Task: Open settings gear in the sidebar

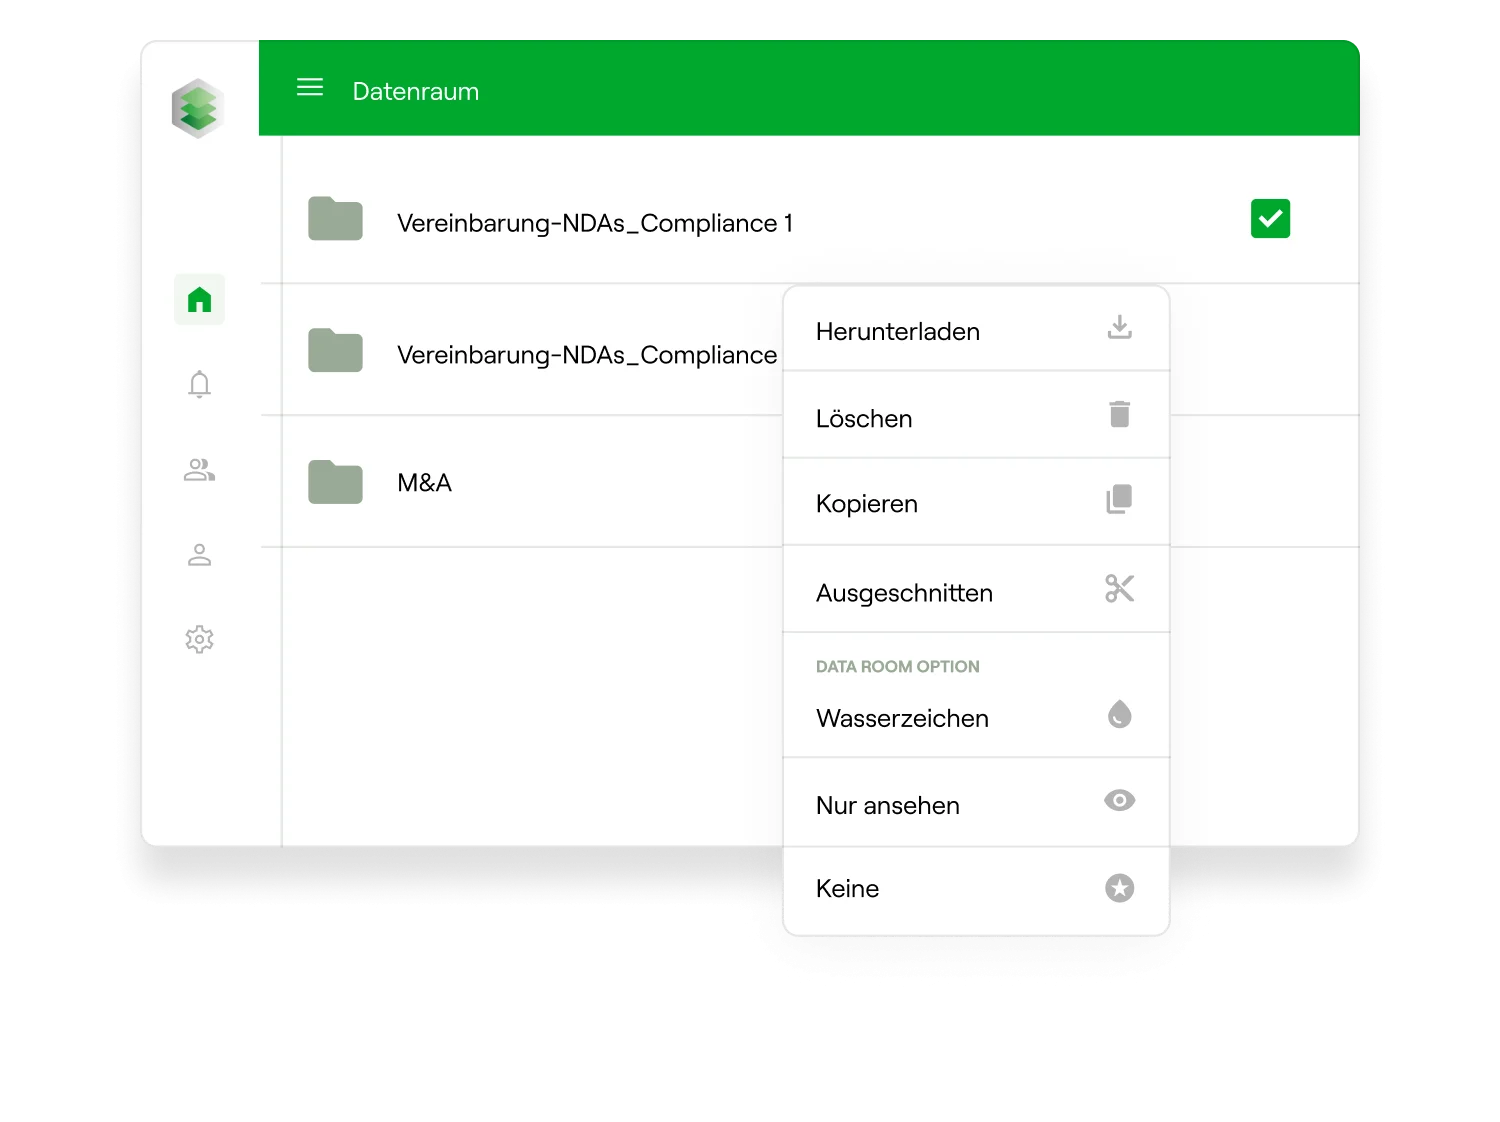Action: (x=199, y=639)
